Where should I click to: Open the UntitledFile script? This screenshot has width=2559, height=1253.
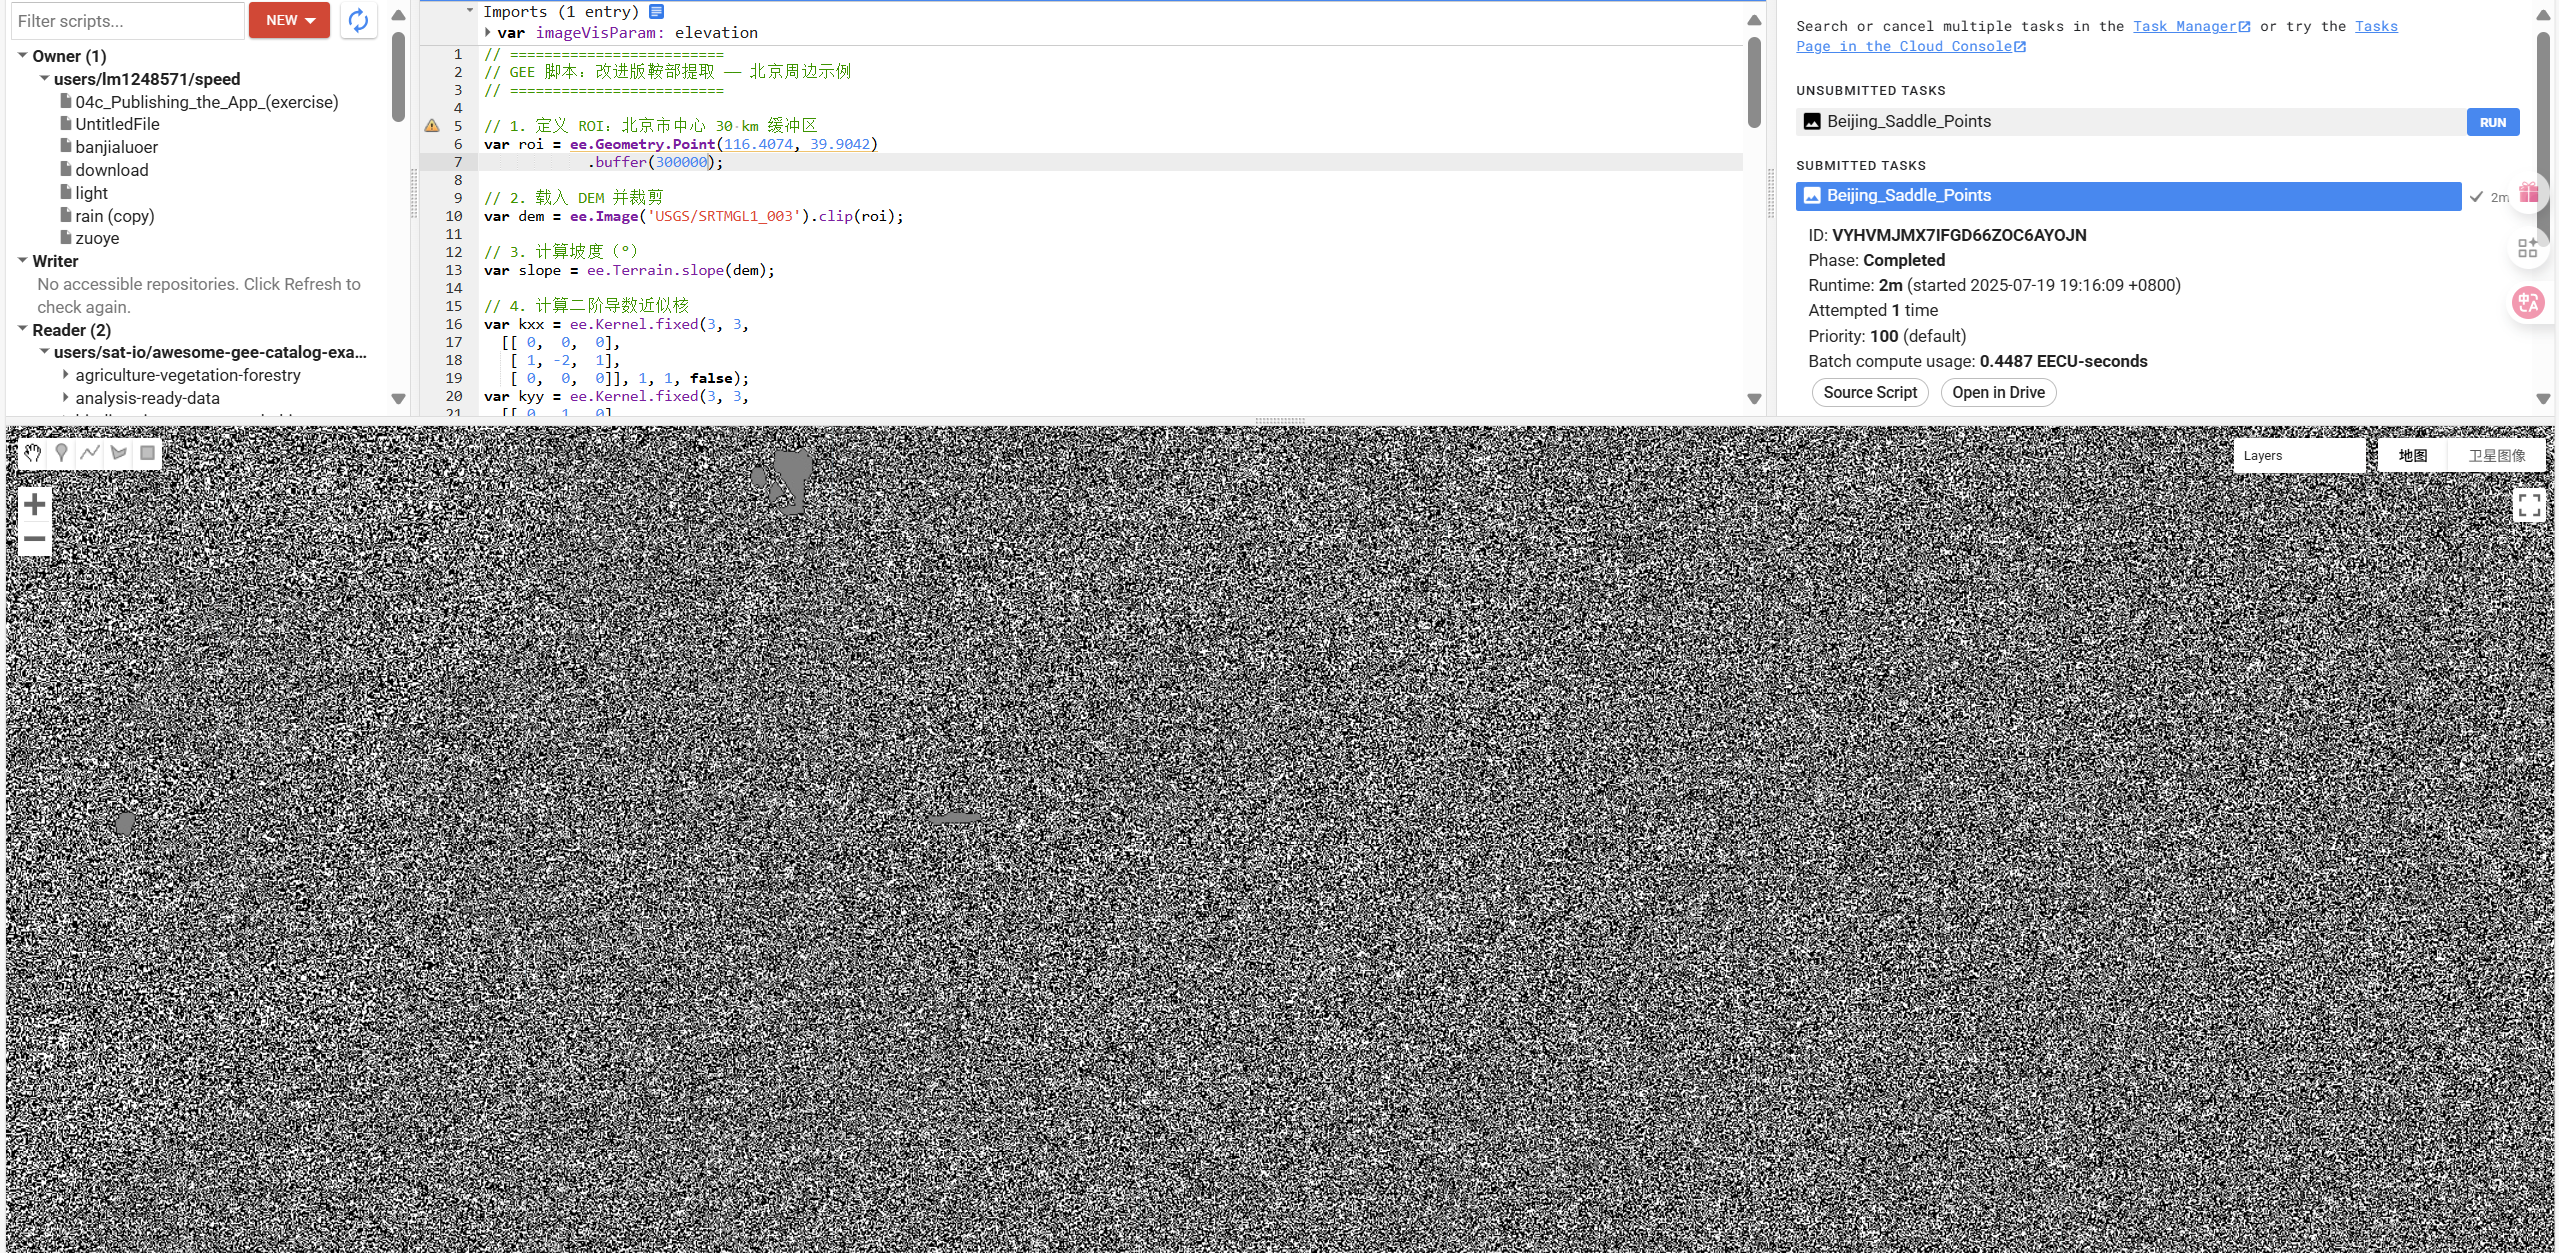click(x=117, y=124)
